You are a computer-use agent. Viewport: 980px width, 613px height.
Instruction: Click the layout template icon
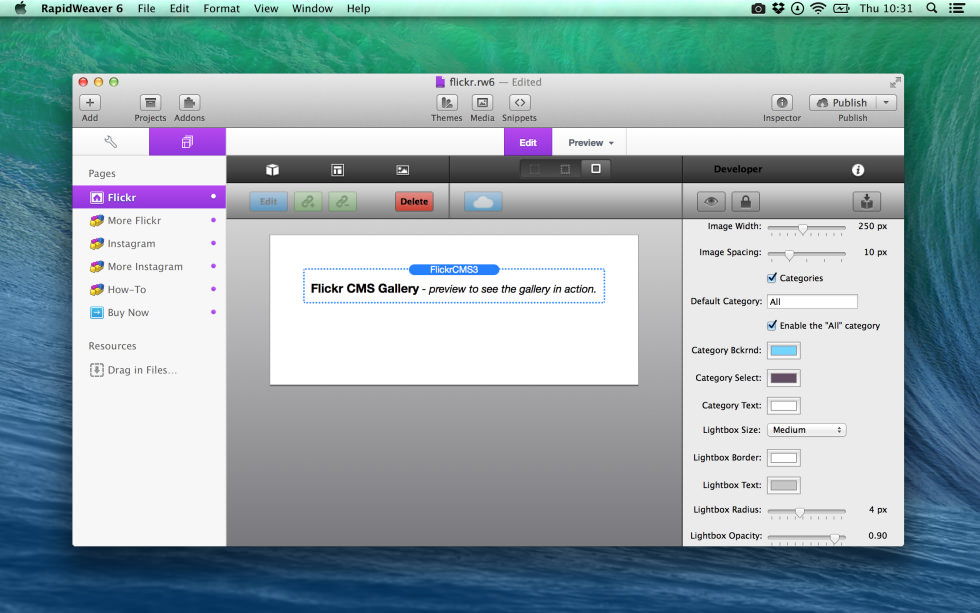[338, 169]
